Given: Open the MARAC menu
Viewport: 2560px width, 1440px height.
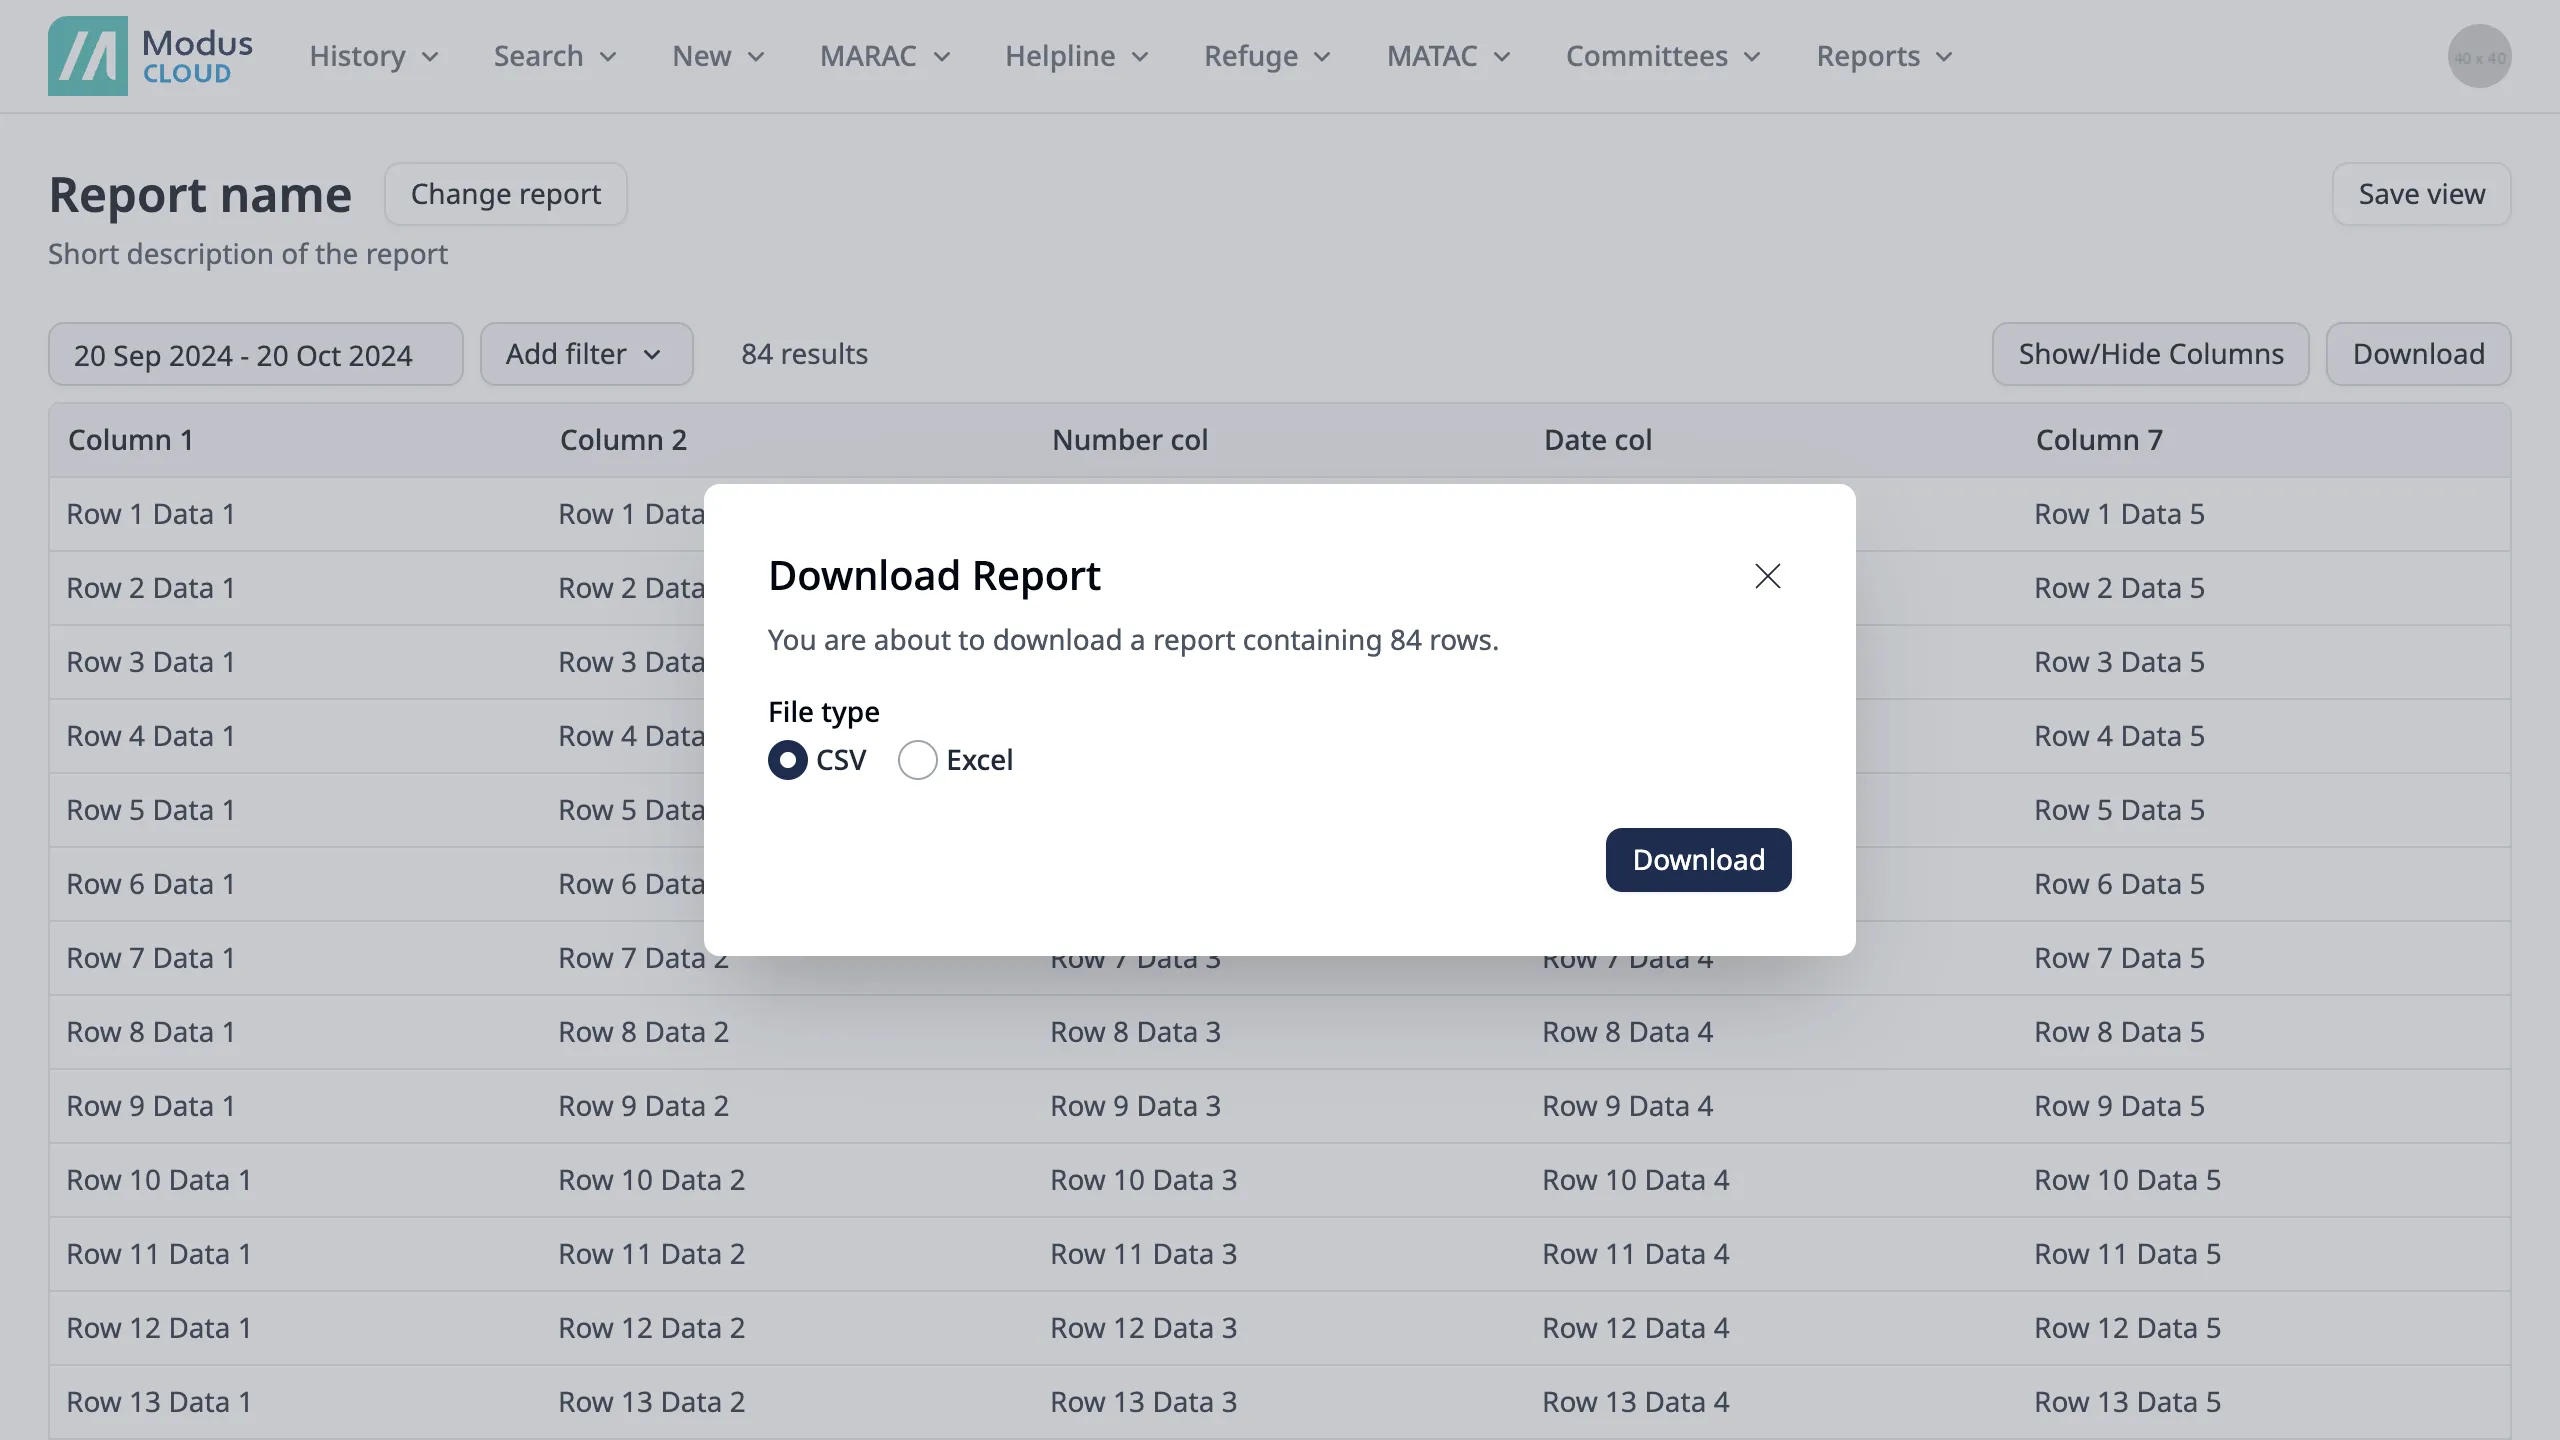Looking at the screenshot, I should point(884,56).
